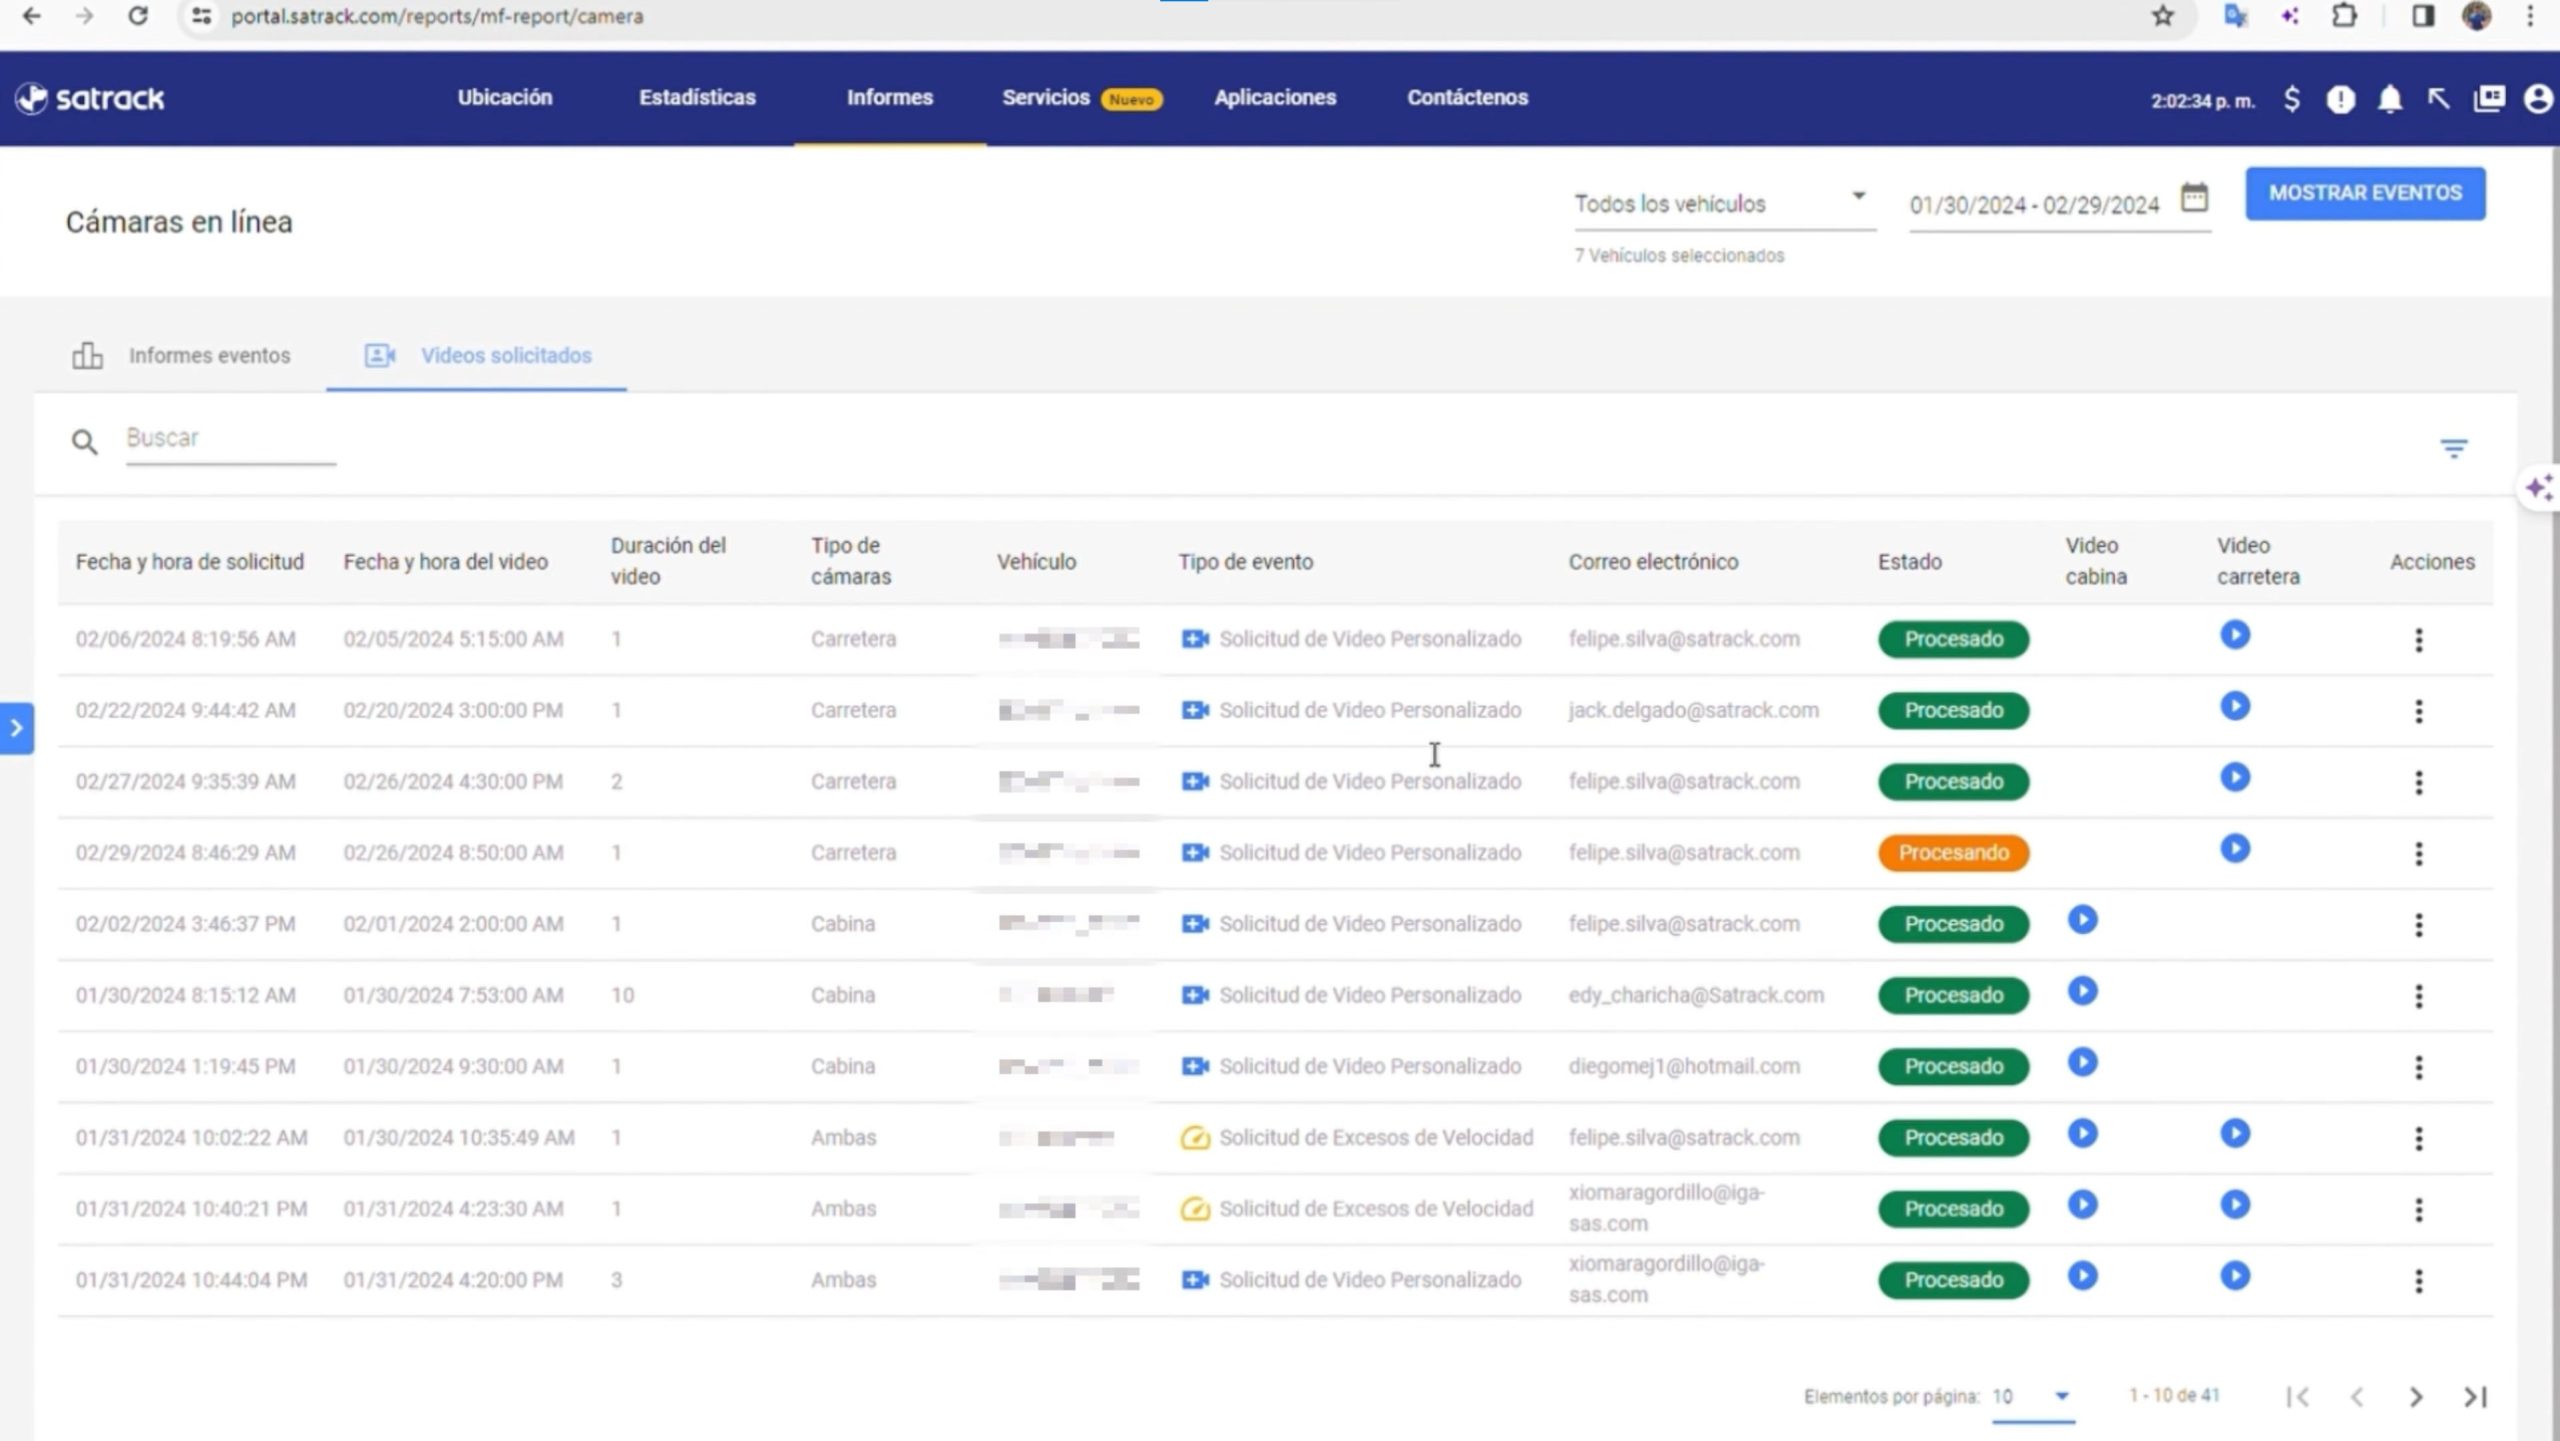
Task: Bookmark this page with the star icon
Action: 2163,16
